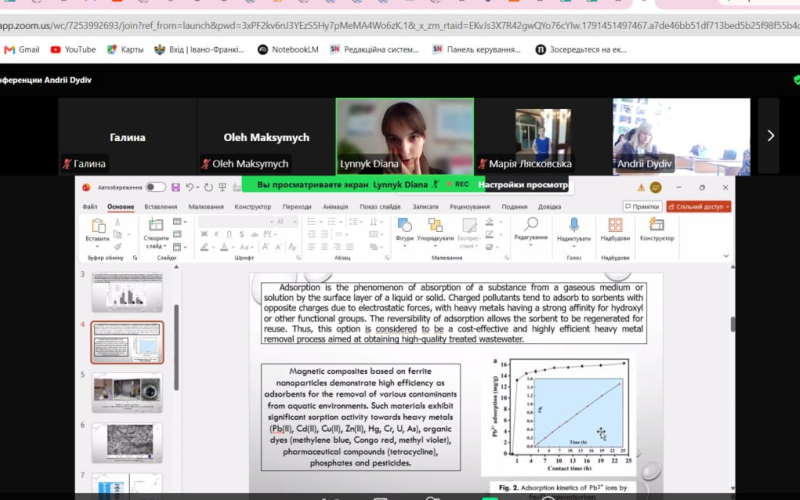The image size is (800, 500).
Task: Toggle text shadow with the S icon
Action: pyautogui.click(x=241, y=234)
